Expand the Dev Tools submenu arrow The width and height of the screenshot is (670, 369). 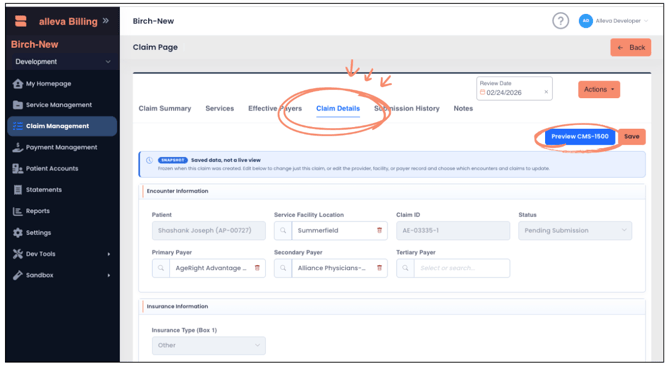coord(109,254)
